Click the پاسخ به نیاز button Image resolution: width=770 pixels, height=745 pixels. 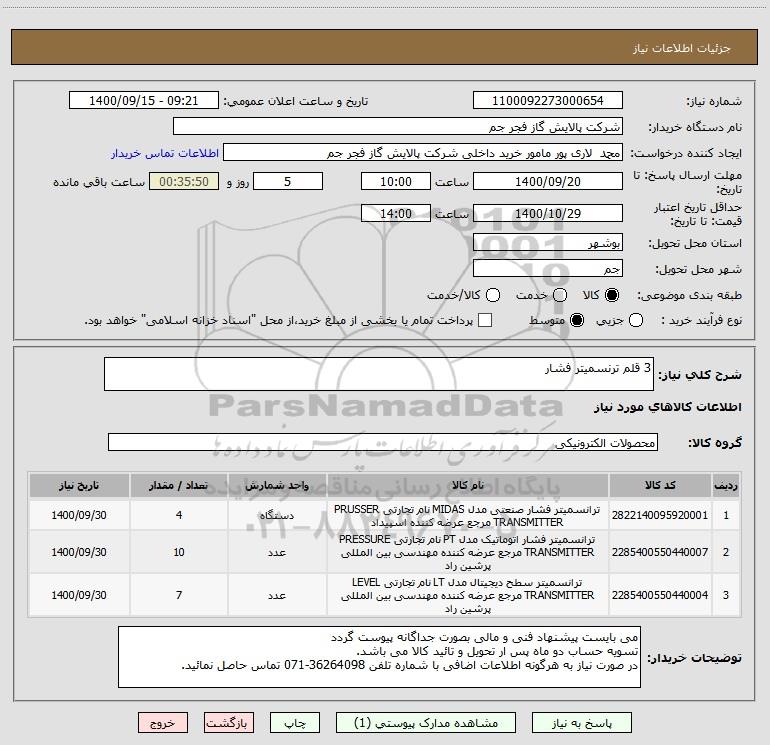pyautogui.click(x=582, y=723)
